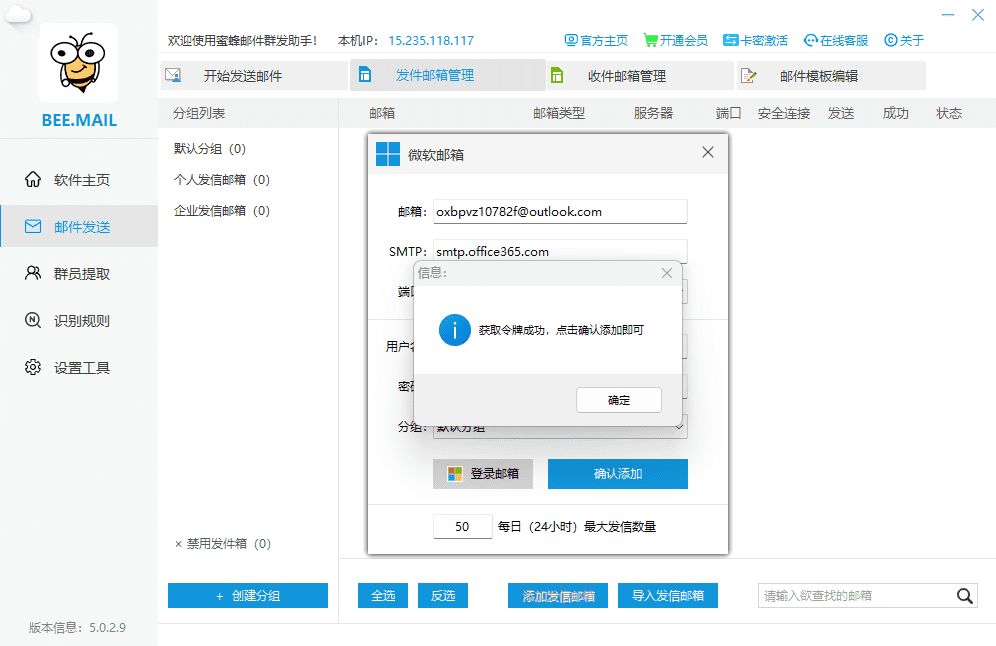Image resolution: width=996 pixels, height=646 pixels.
Task: Click the 邮箱类型 column header
Action: [559, 113]
